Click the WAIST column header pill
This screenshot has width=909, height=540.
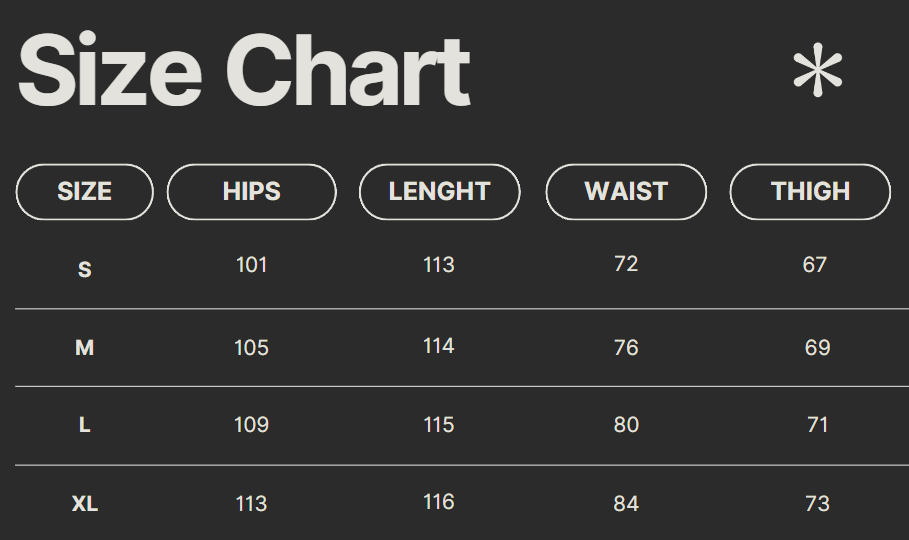pyautogui.click(x=626, y=192)
